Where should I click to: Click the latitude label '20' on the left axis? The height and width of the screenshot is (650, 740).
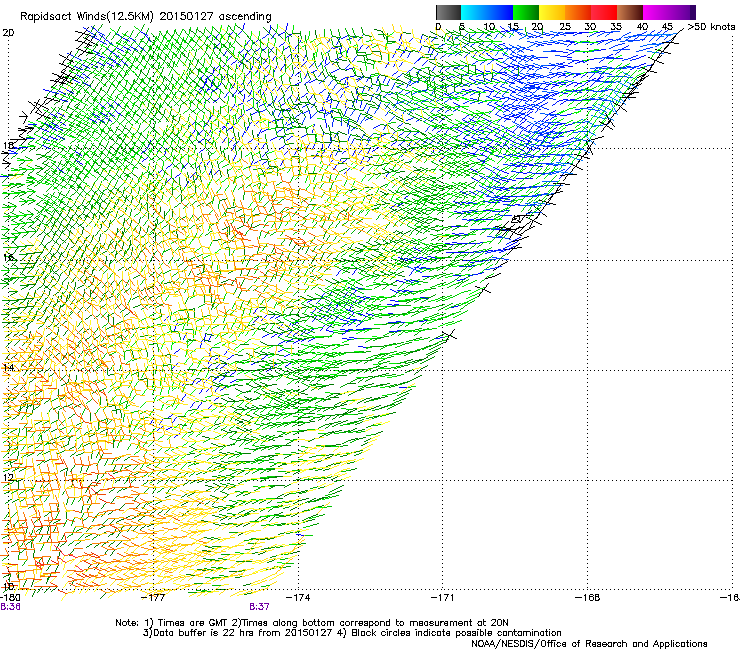8,33
